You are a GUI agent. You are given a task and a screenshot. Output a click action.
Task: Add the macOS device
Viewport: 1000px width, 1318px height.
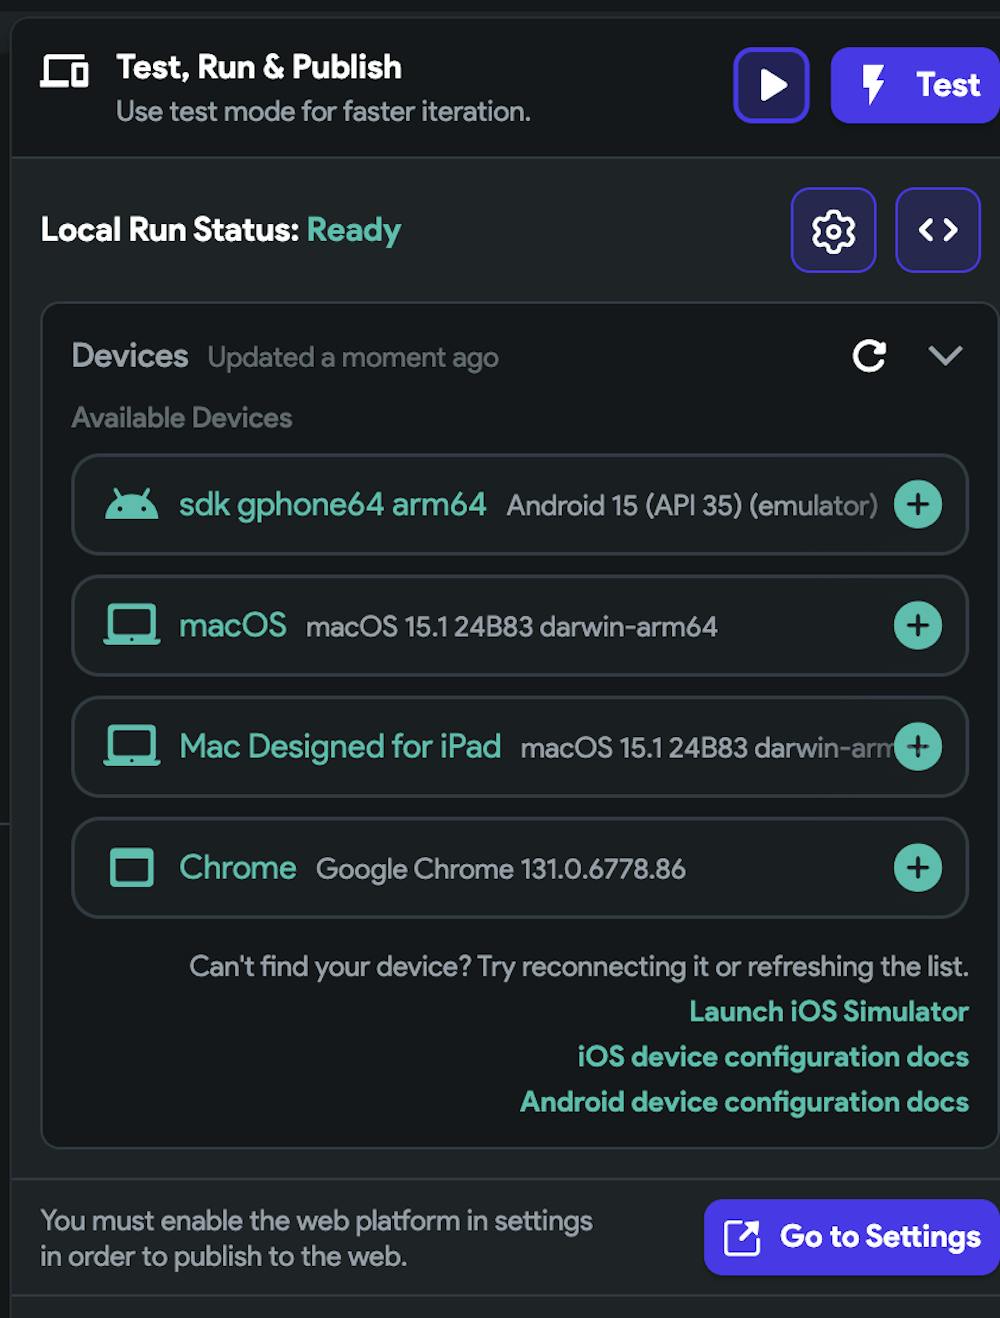coord(918,626)
